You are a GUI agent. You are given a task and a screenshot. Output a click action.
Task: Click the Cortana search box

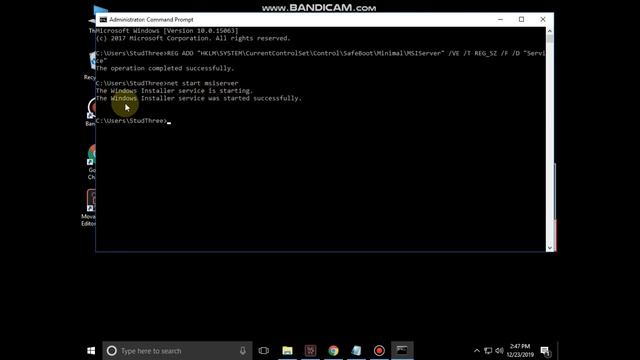coord(177,351)
